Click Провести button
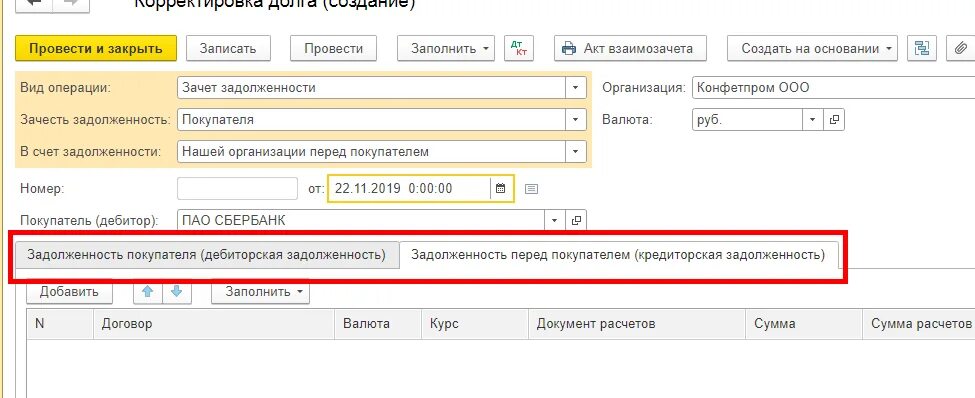975x398 pixels. (x=333, y=49)
